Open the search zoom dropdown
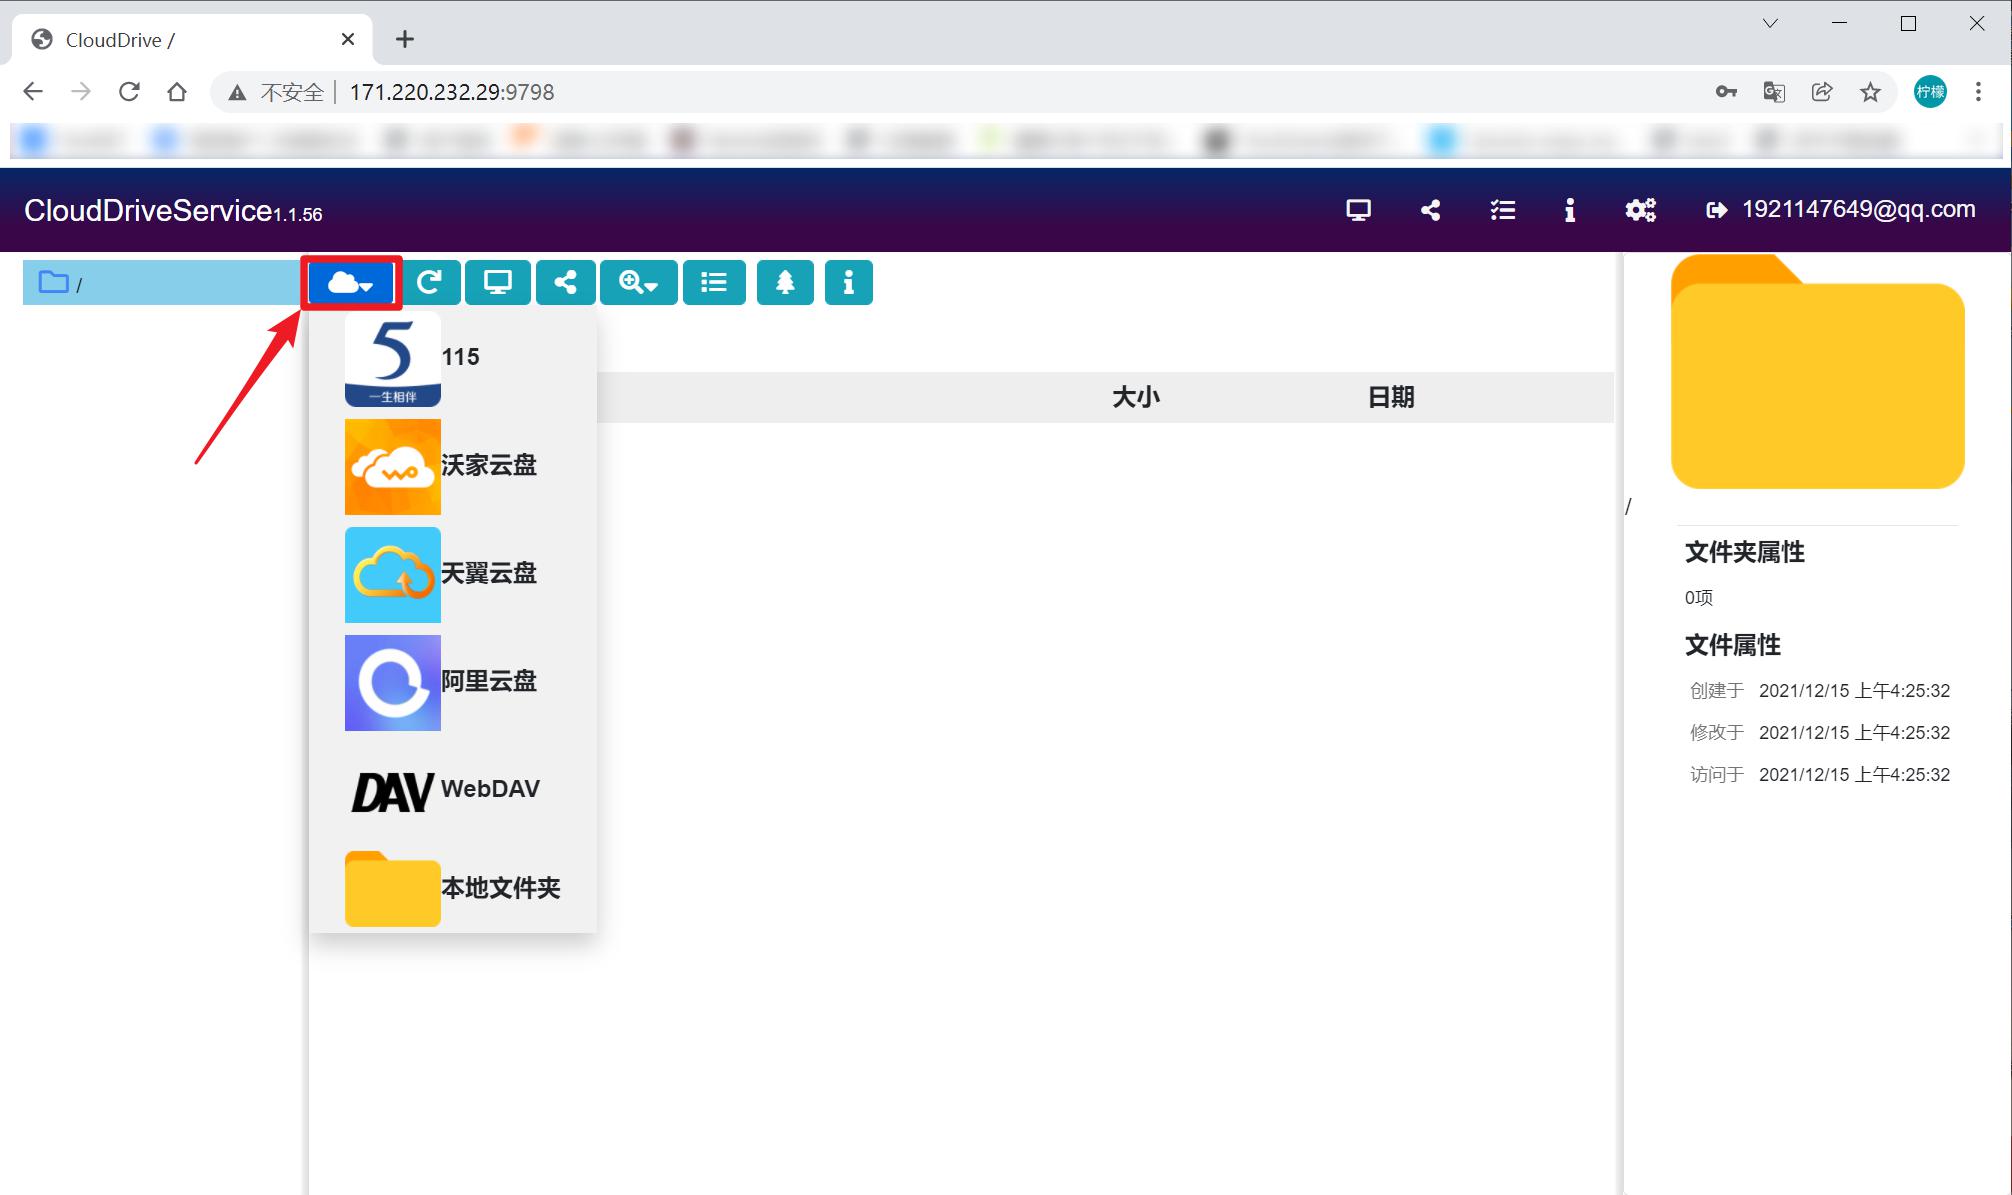Image resolution: width=2012 pixels, height=1195 pixels. (x=638, y=283)
